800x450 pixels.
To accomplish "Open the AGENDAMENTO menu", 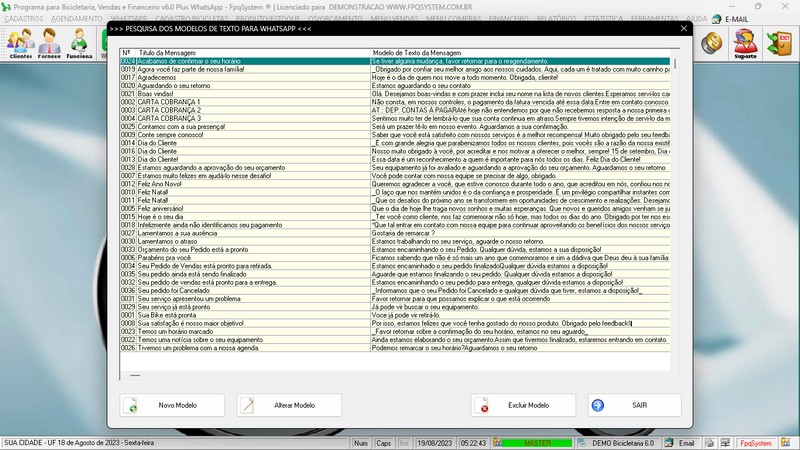I will tap(77, 19).
